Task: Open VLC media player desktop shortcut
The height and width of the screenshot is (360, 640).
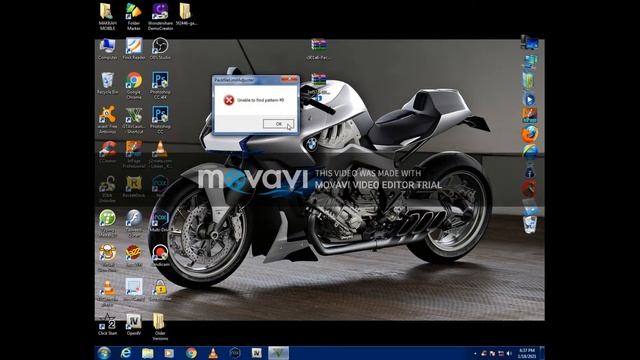Action: (107, 293)
